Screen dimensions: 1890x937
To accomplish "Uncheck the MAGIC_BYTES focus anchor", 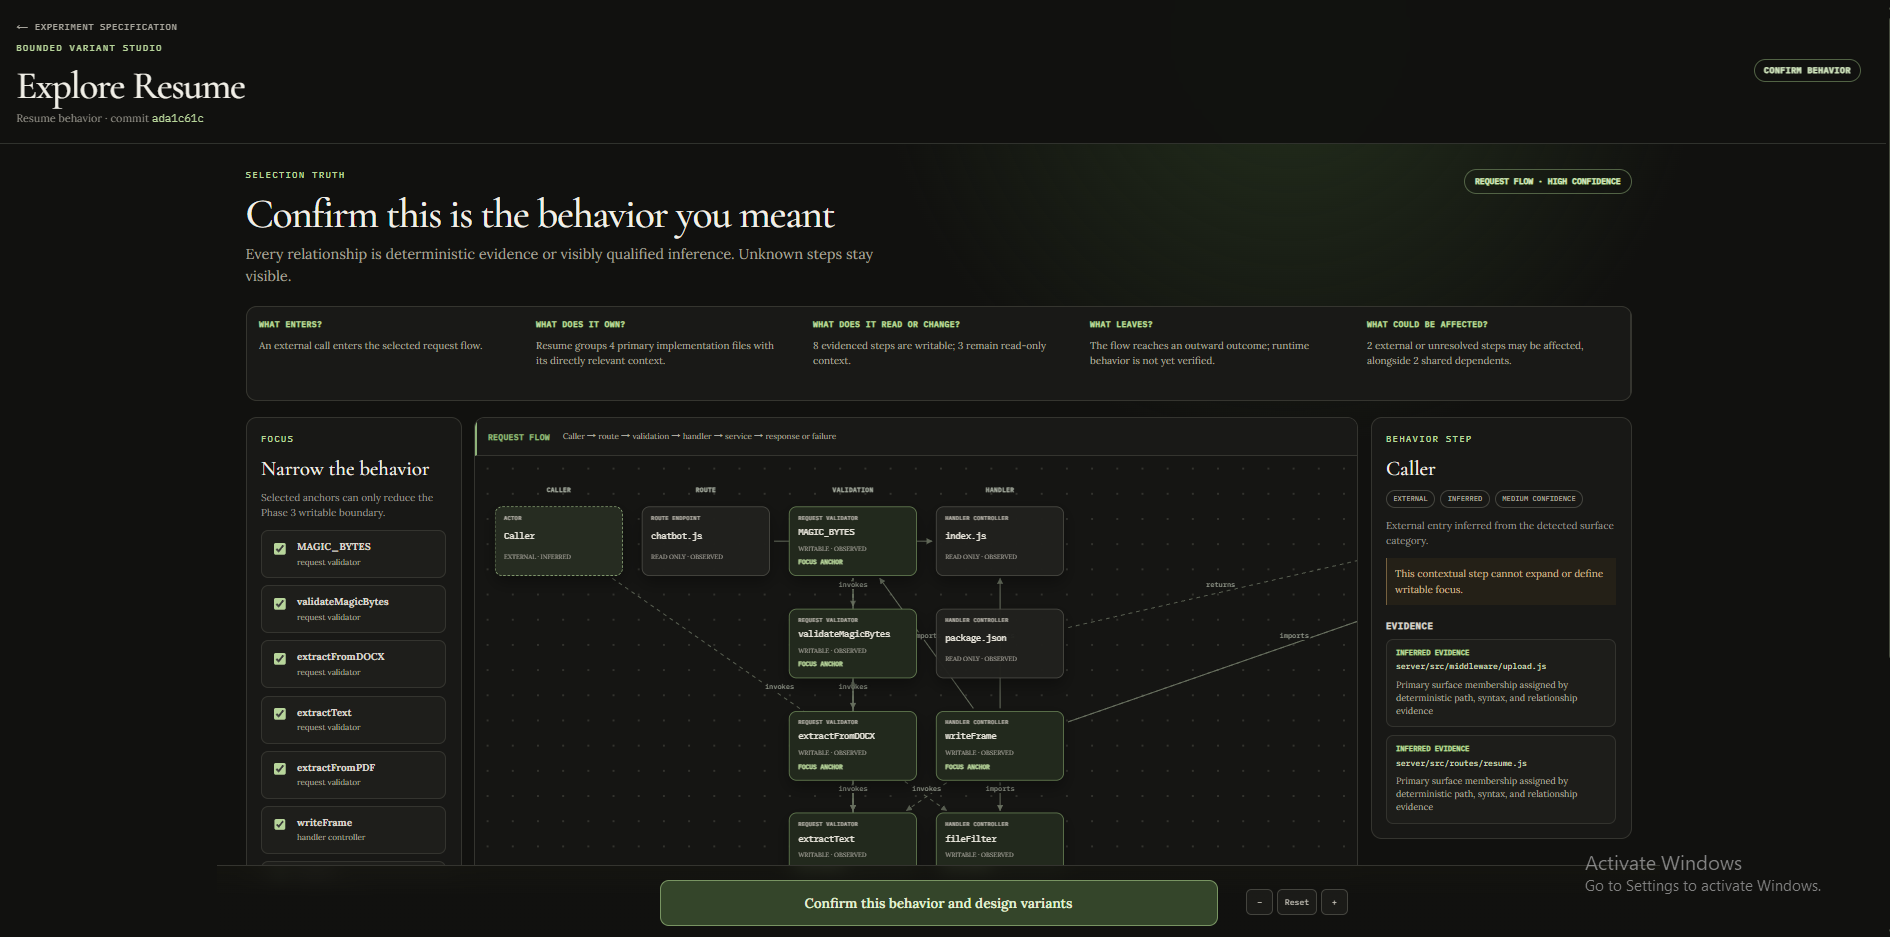I will (280, 548).
